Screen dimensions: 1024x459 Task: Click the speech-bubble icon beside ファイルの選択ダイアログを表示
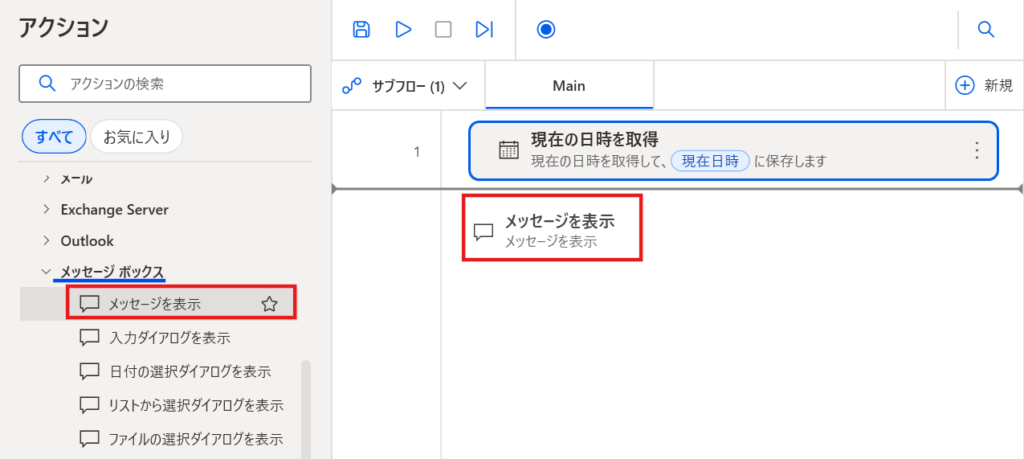89,439
